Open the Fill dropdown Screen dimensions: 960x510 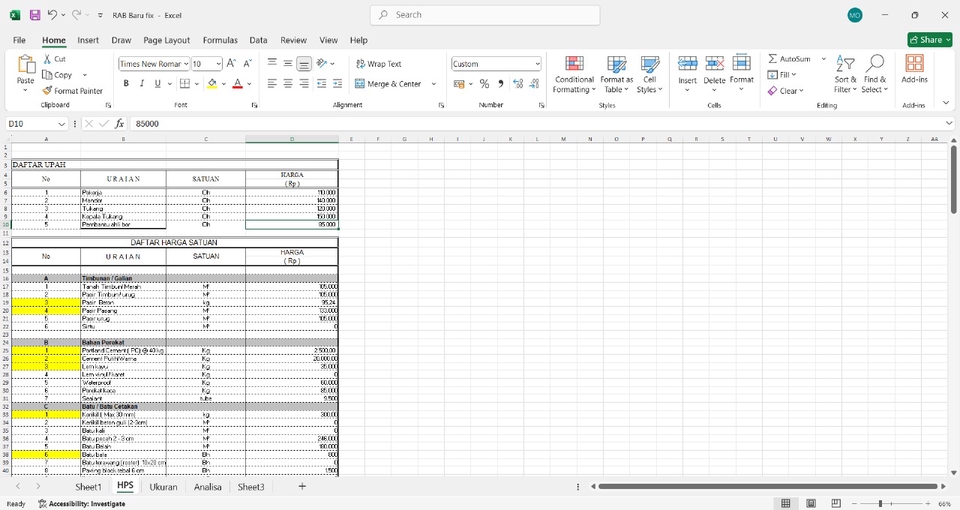782,75
